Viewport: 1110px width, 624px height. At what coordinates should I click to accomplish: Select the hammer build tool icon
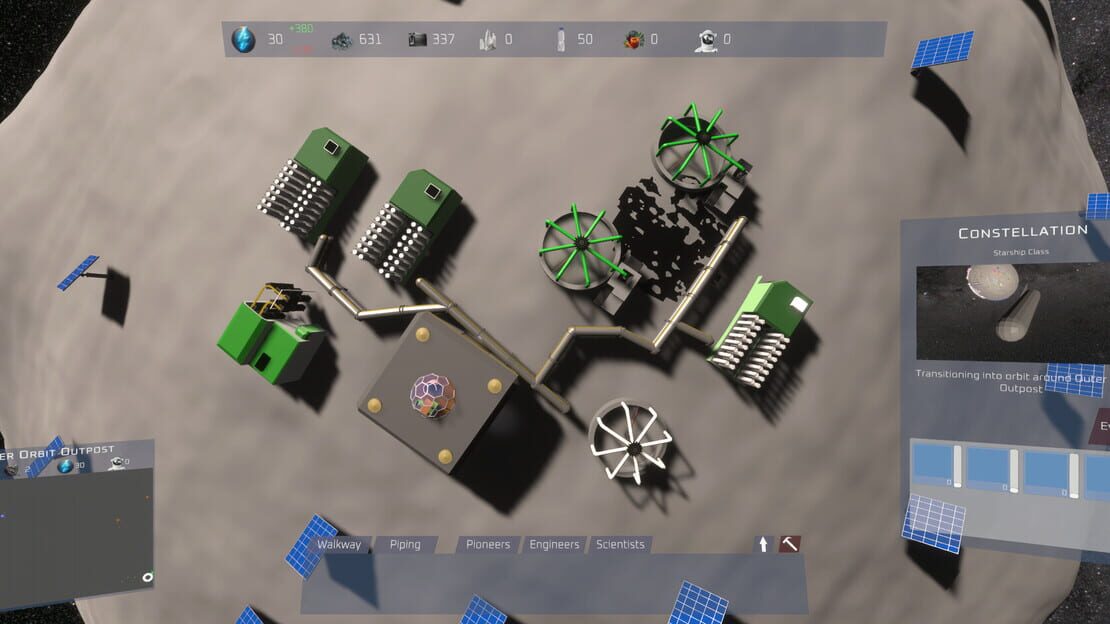(x=789, y=544)
